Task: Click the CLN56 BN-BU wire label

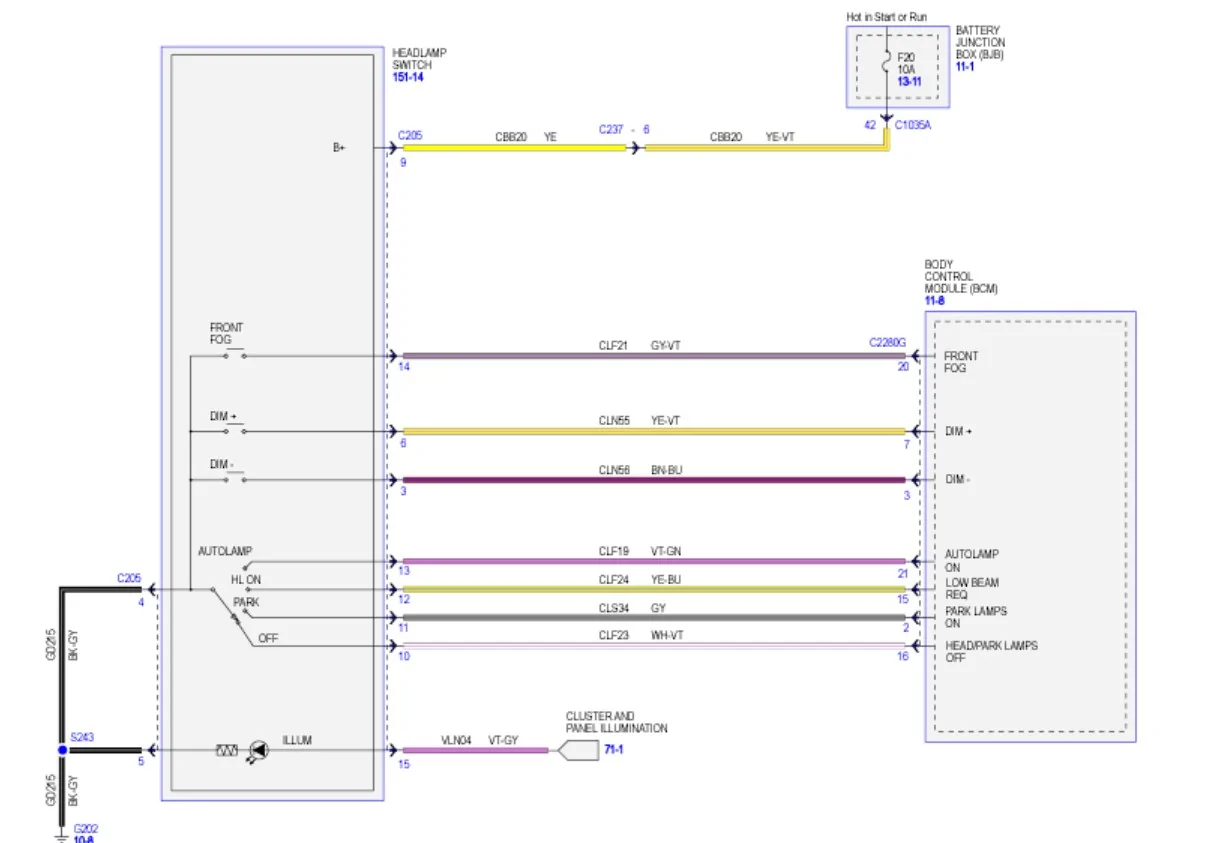Action: point(640,469)
